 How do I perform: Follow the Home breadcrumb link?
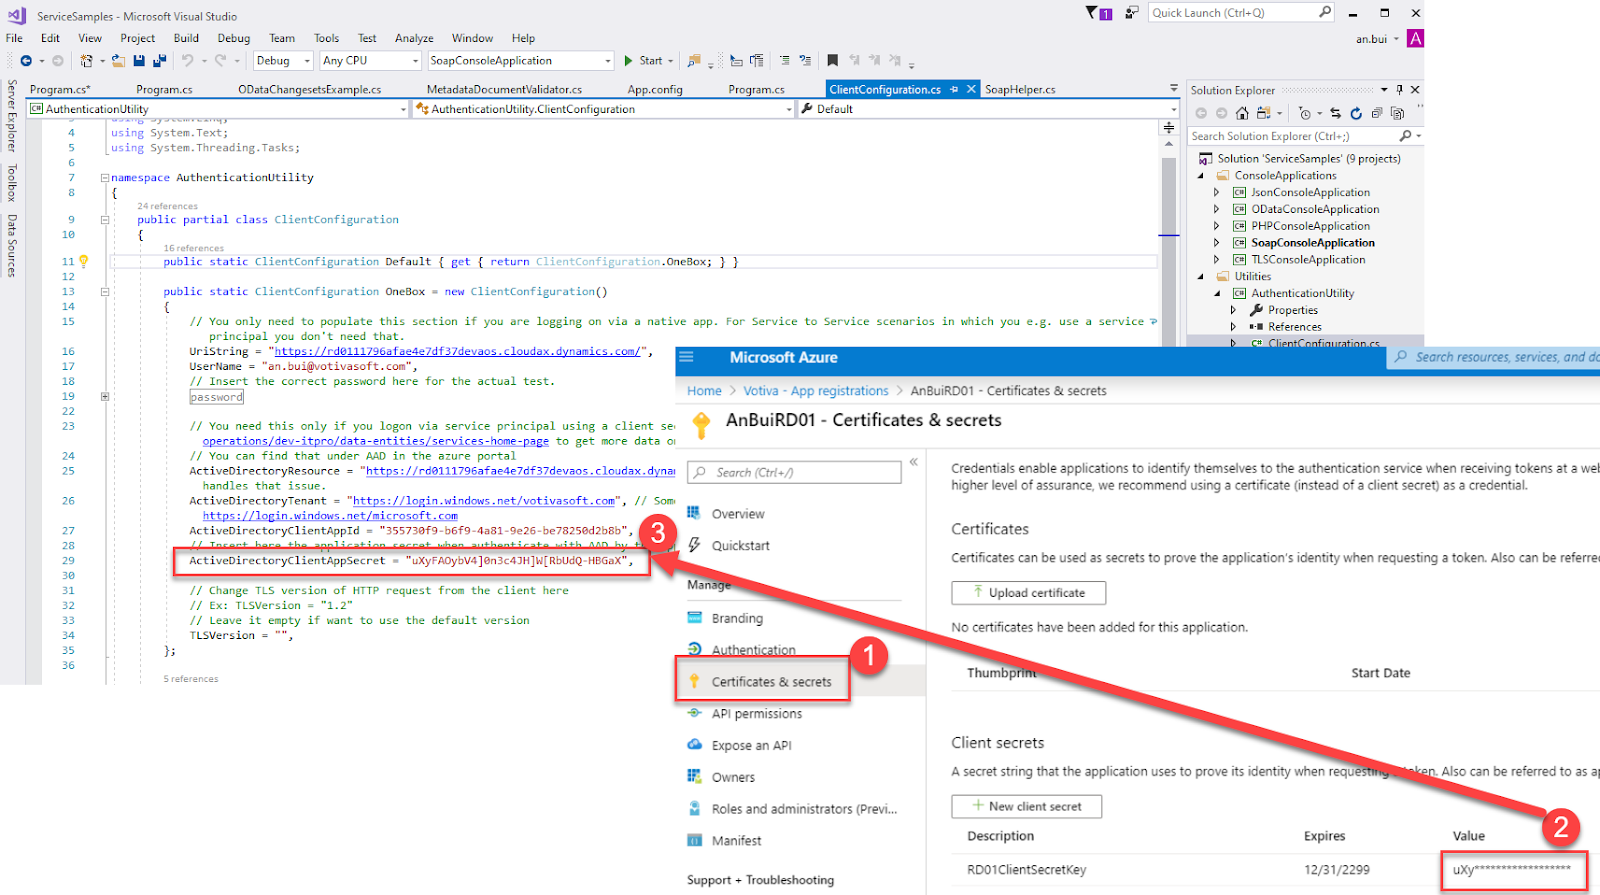tap(704, 391)
